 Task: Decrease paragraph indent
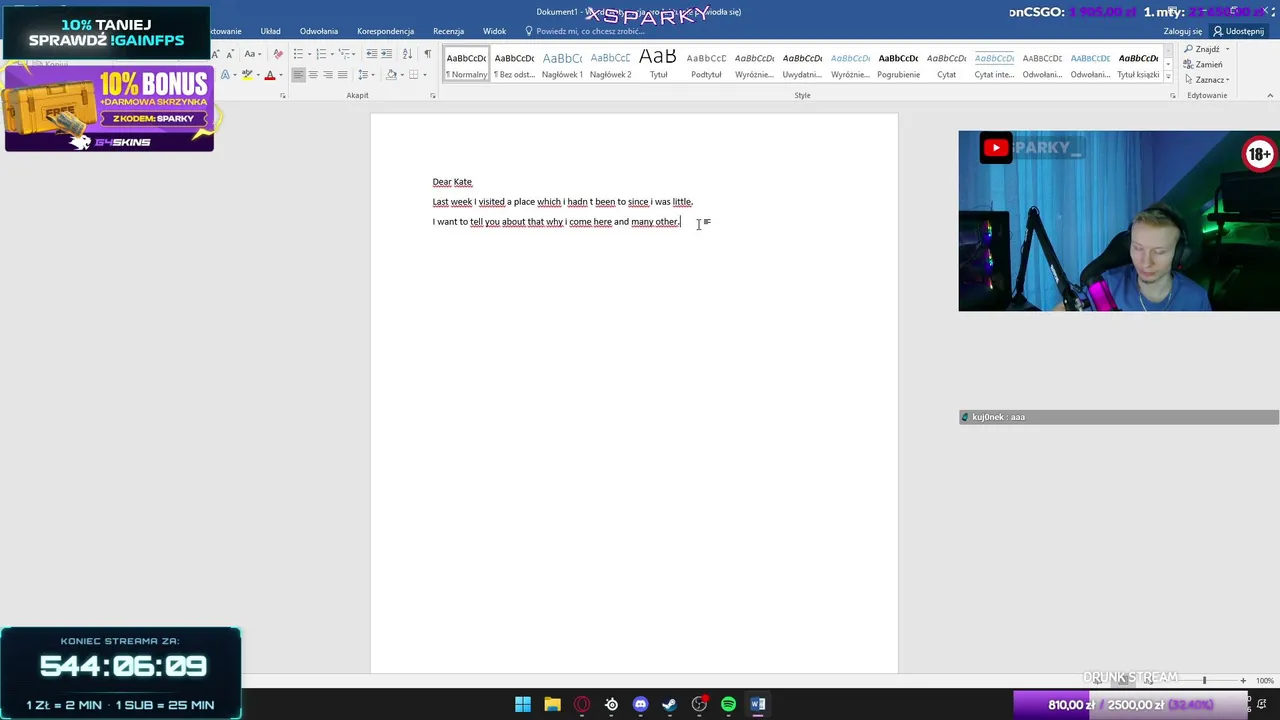tap(372, 54)
